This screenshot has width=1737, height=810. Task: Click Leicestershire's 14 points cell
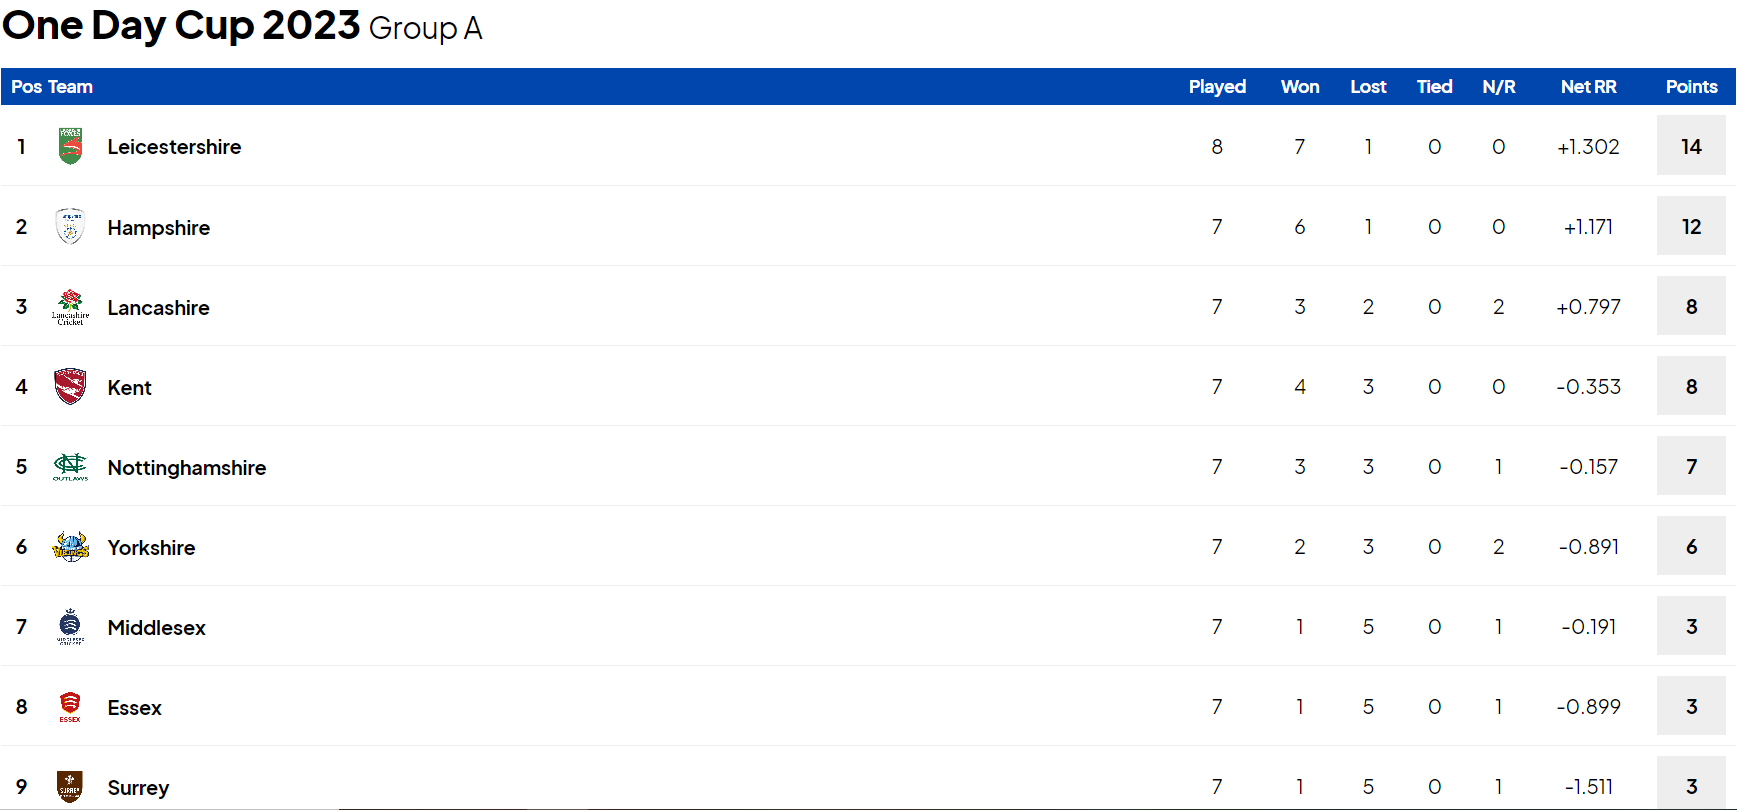[1691, 146]
